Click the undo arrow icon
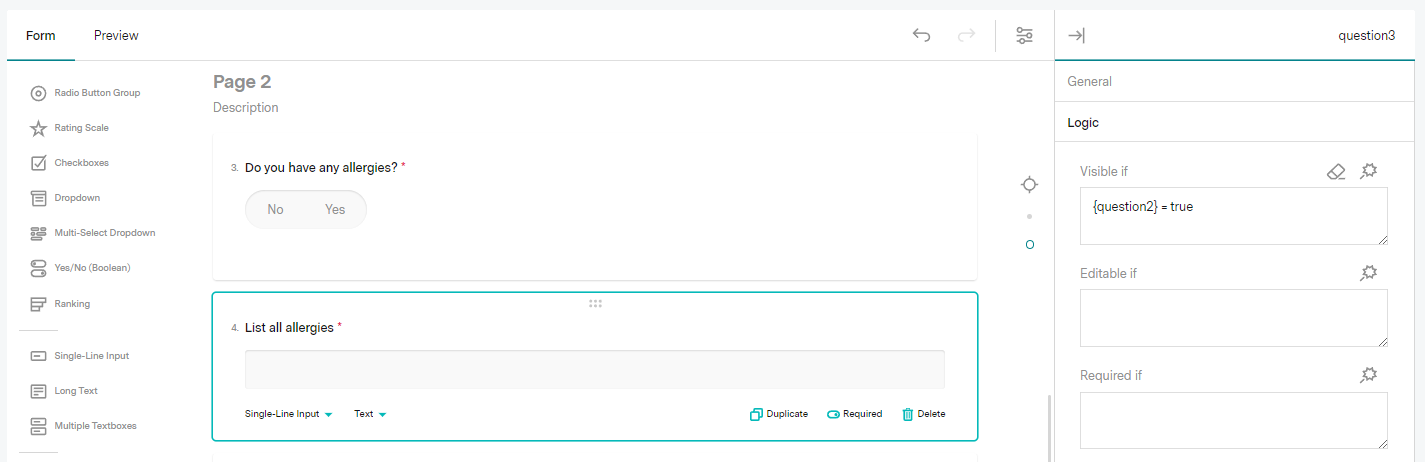Image resolution: width=1425 pixels, height=462 pixels. point(921,36)
